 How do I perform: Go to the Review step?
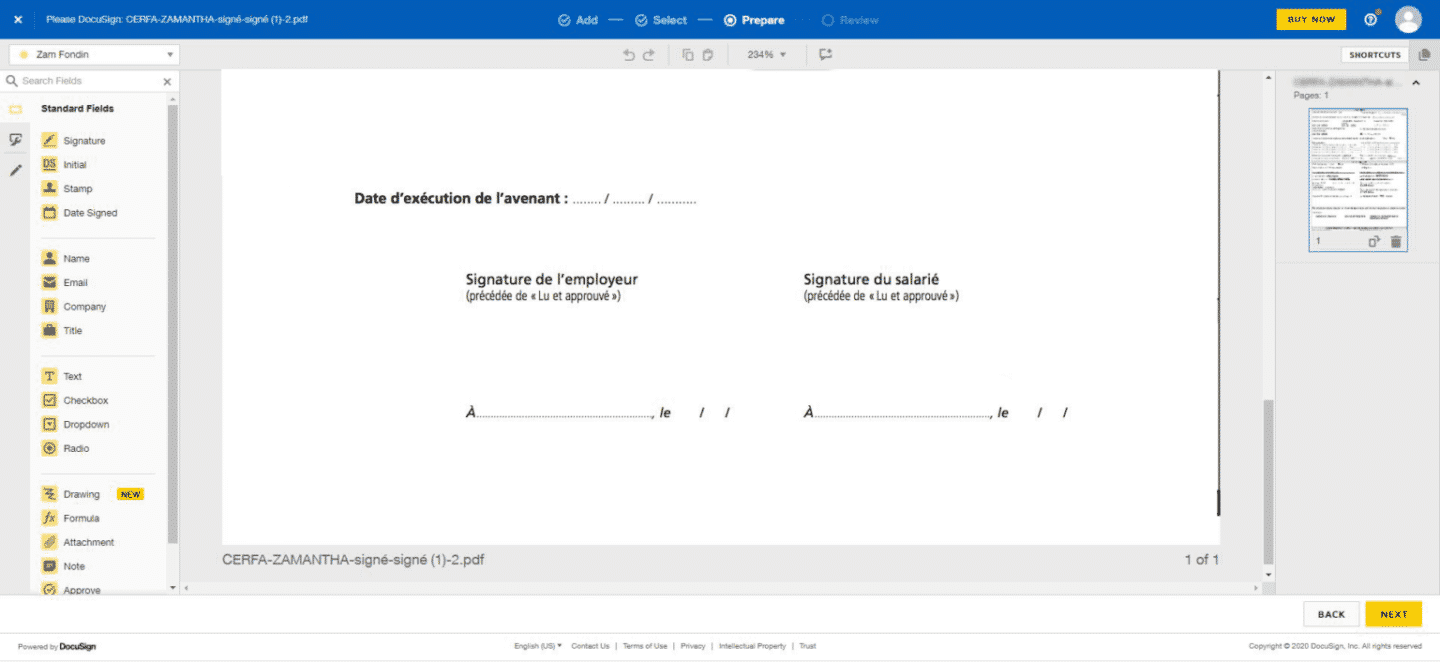coord(850,20)
